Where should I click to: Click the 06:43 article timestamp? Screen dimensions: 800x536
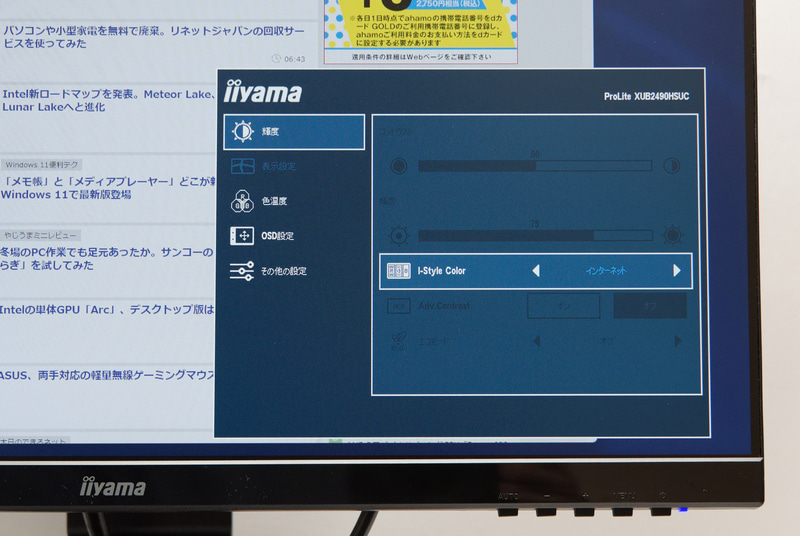[289, 59]
